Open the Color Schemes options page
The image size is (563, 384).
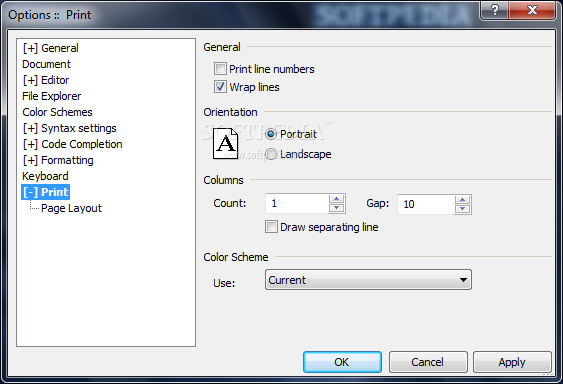point(57,112)
